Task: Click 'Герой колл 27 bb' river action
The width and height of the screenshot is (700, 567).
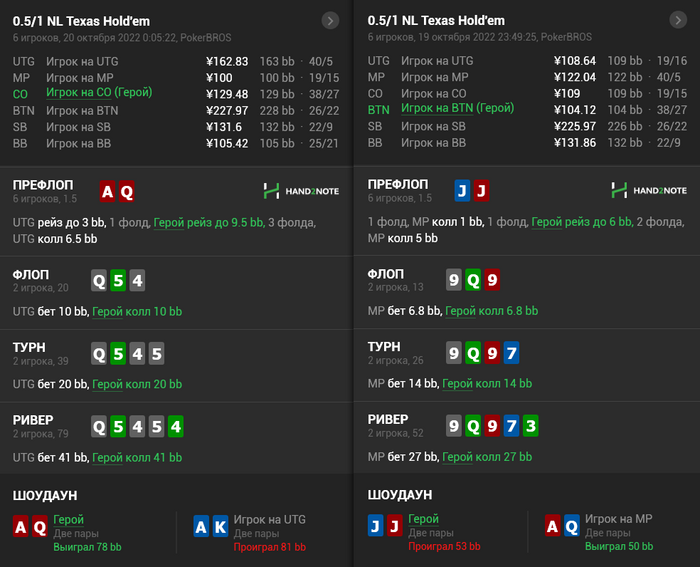Action: tap(487, 457)
